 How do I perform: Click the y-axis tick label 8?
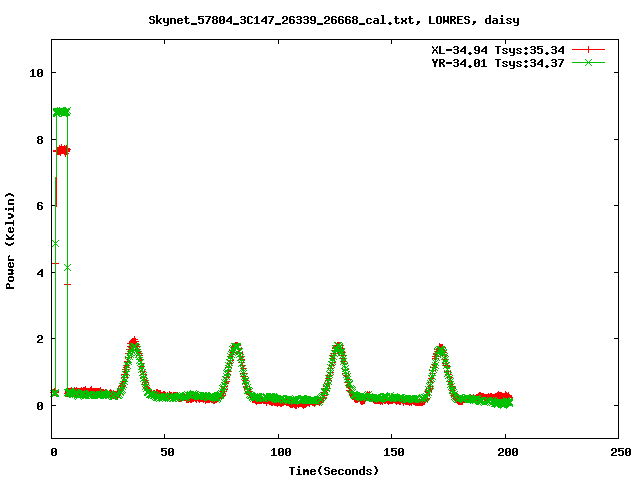point(40,140)
